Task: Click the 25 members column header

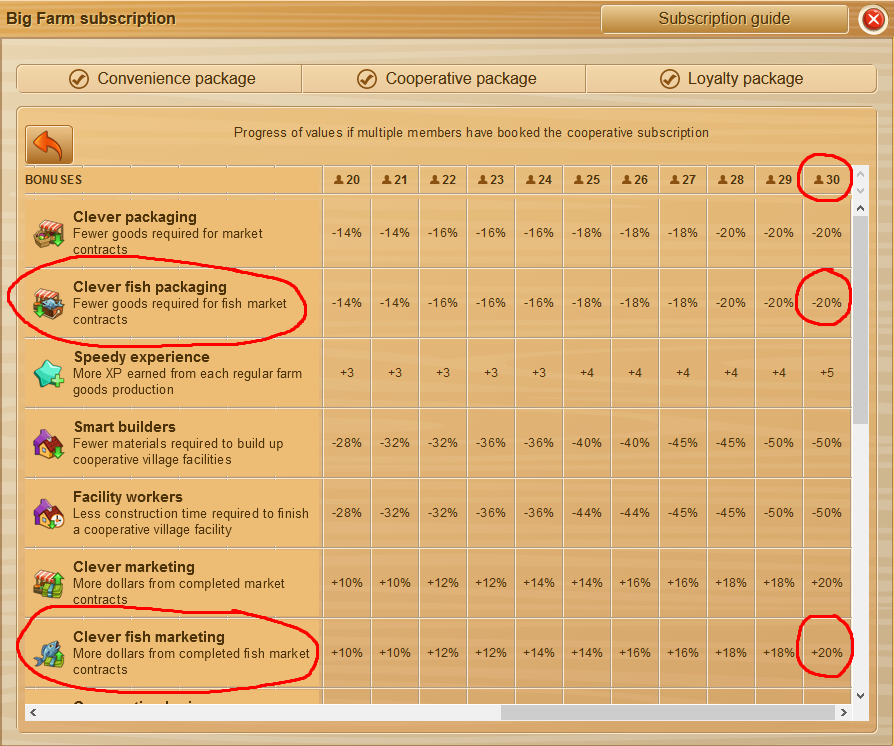Action: 587,180
